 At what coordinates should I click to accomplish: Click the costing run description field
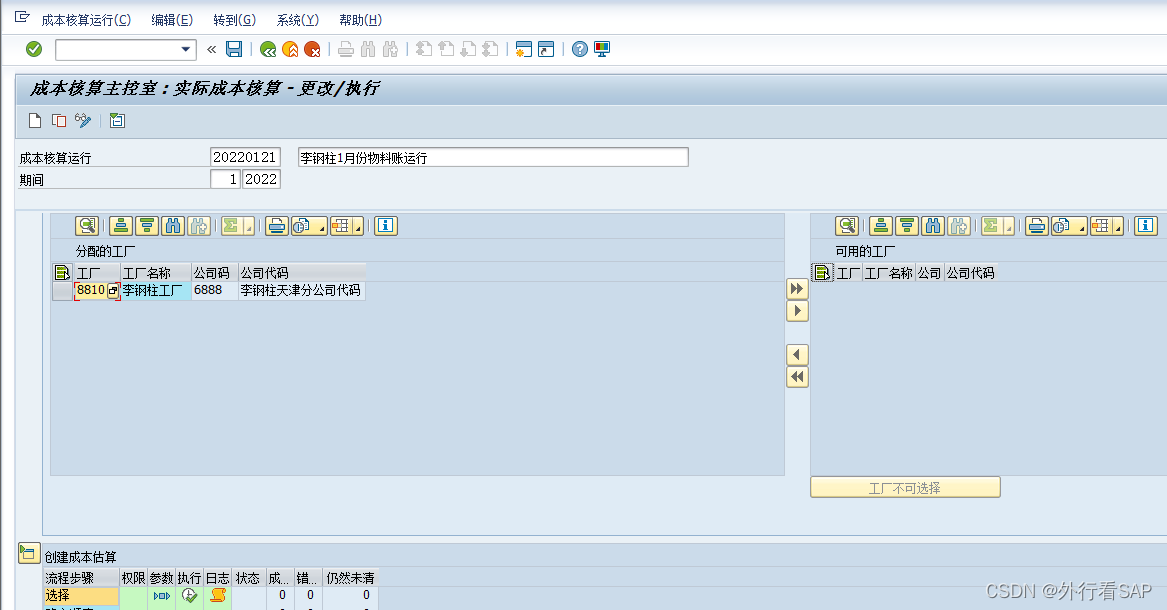coord(493,158)
